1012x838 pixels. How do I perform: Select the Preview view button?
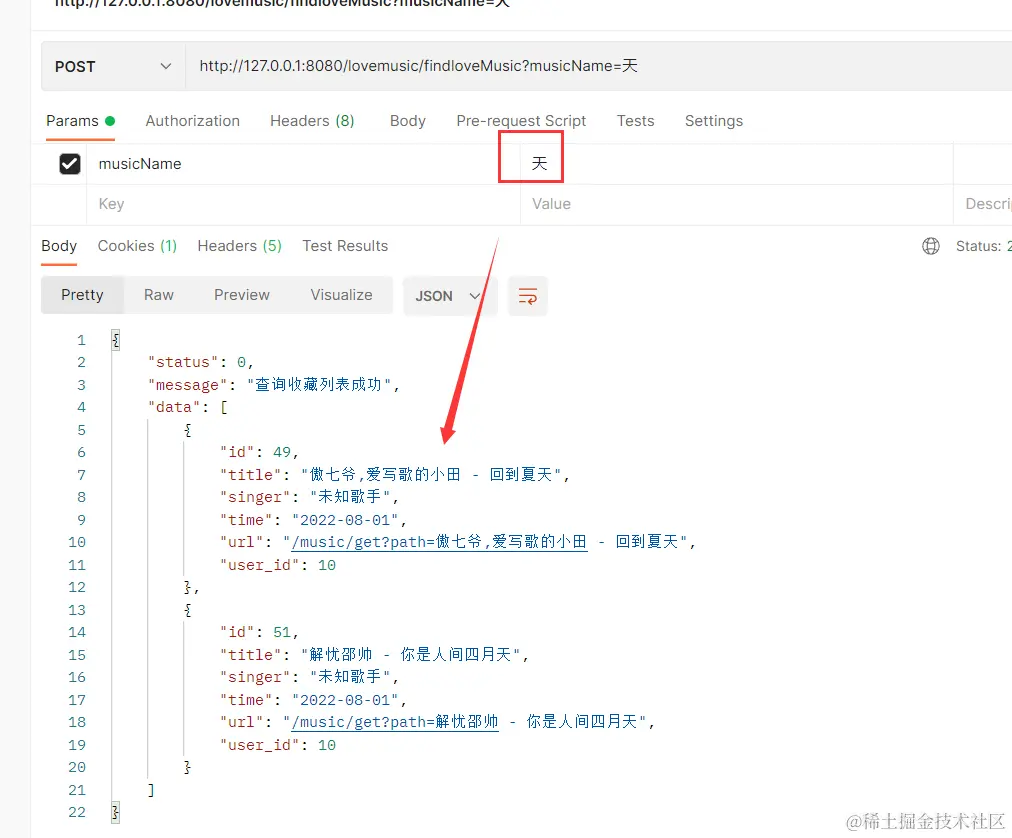(x=241, y=295)
